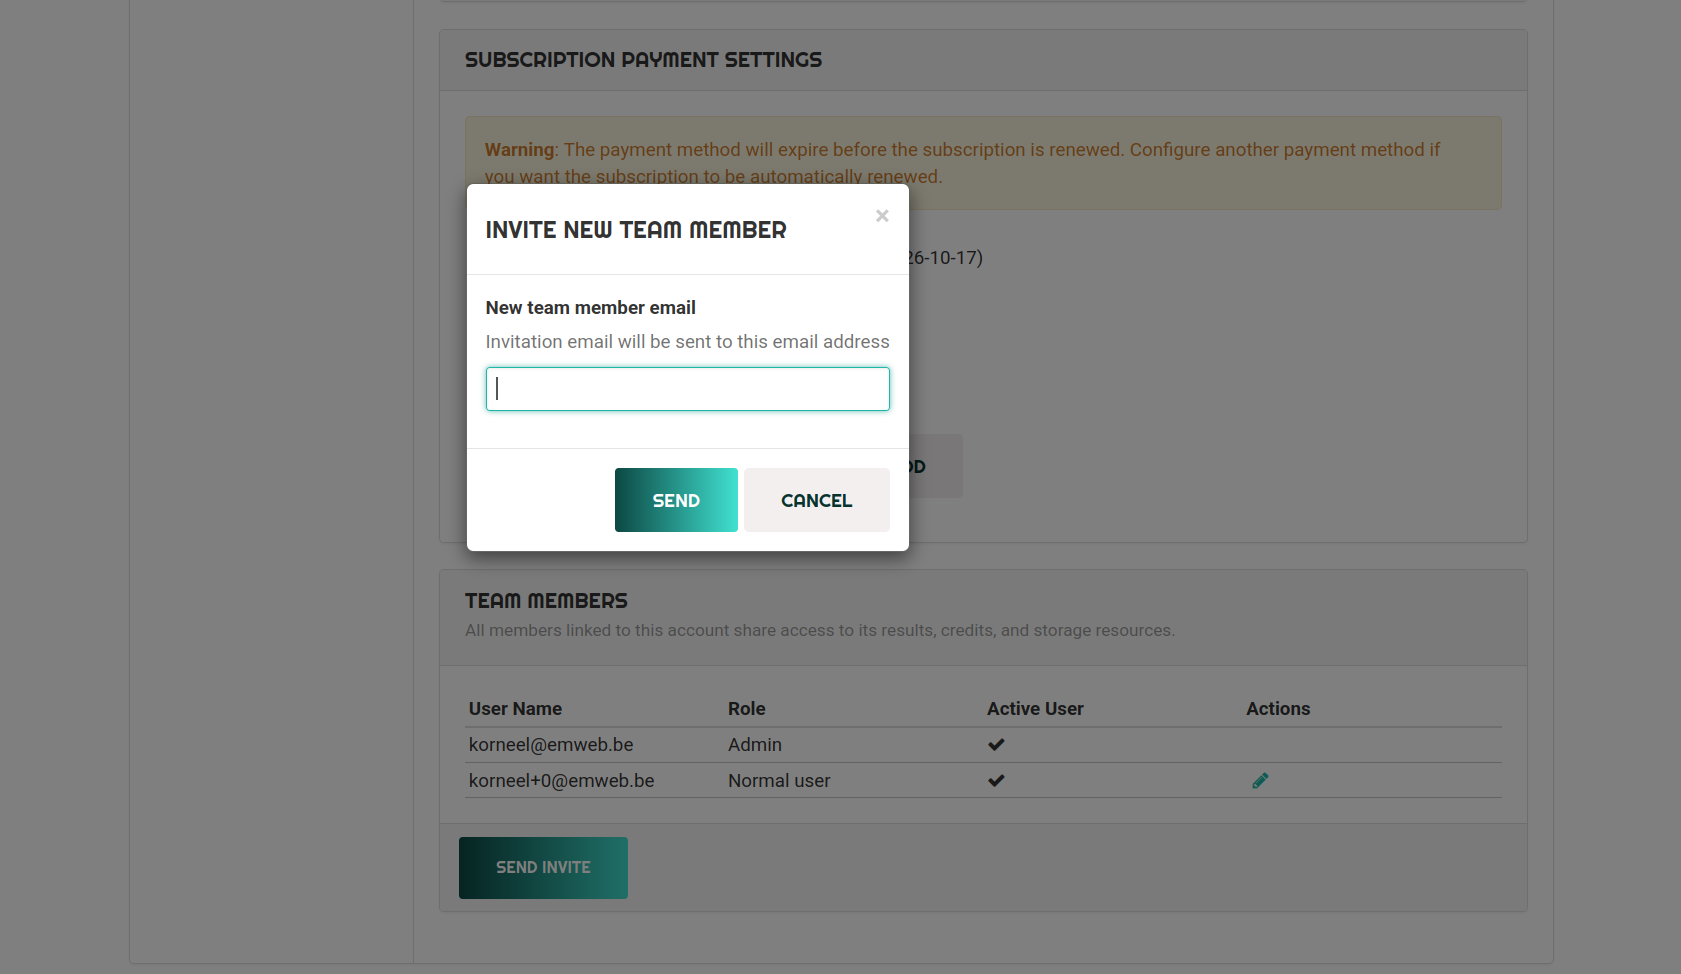The height and width of the screenshot is (974, 1681).
Task: Click the new team member email field
Action: (x=687, y=389)
